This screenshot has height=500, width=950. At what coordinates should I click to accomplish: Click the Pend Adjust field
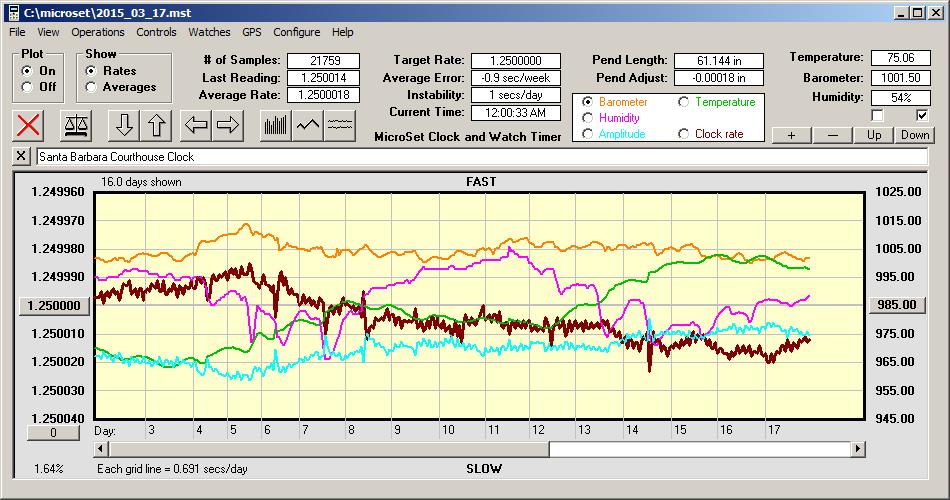point(719,78)
